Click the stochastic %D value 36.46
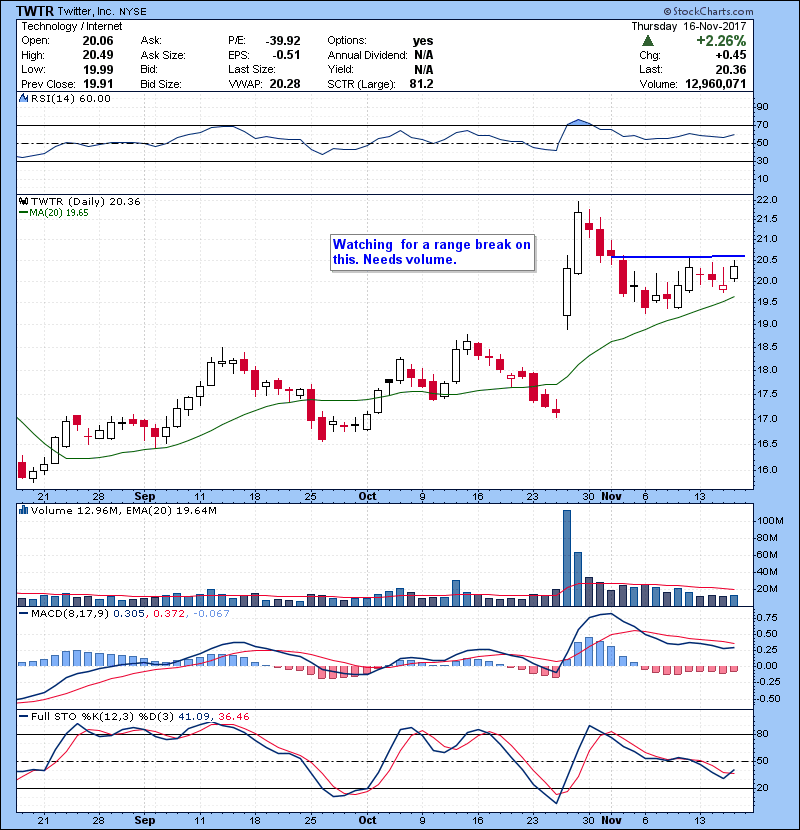The image size is (800, 830). [233, 716]
